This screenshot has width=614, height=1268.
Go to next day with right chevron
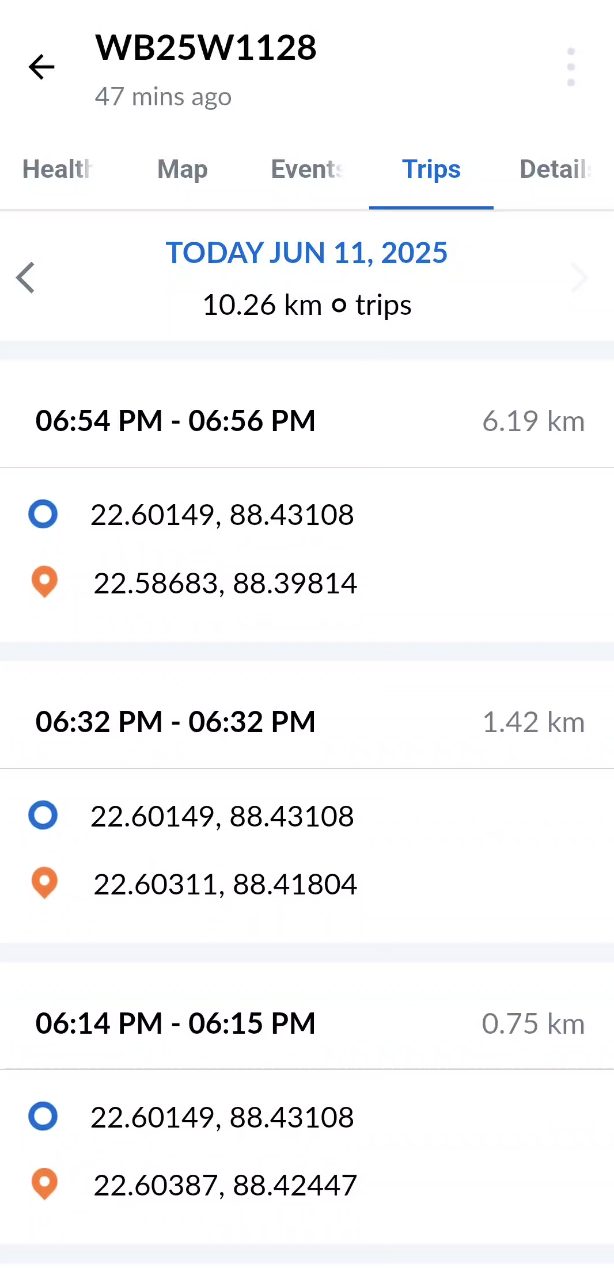[x=579, y=277]
